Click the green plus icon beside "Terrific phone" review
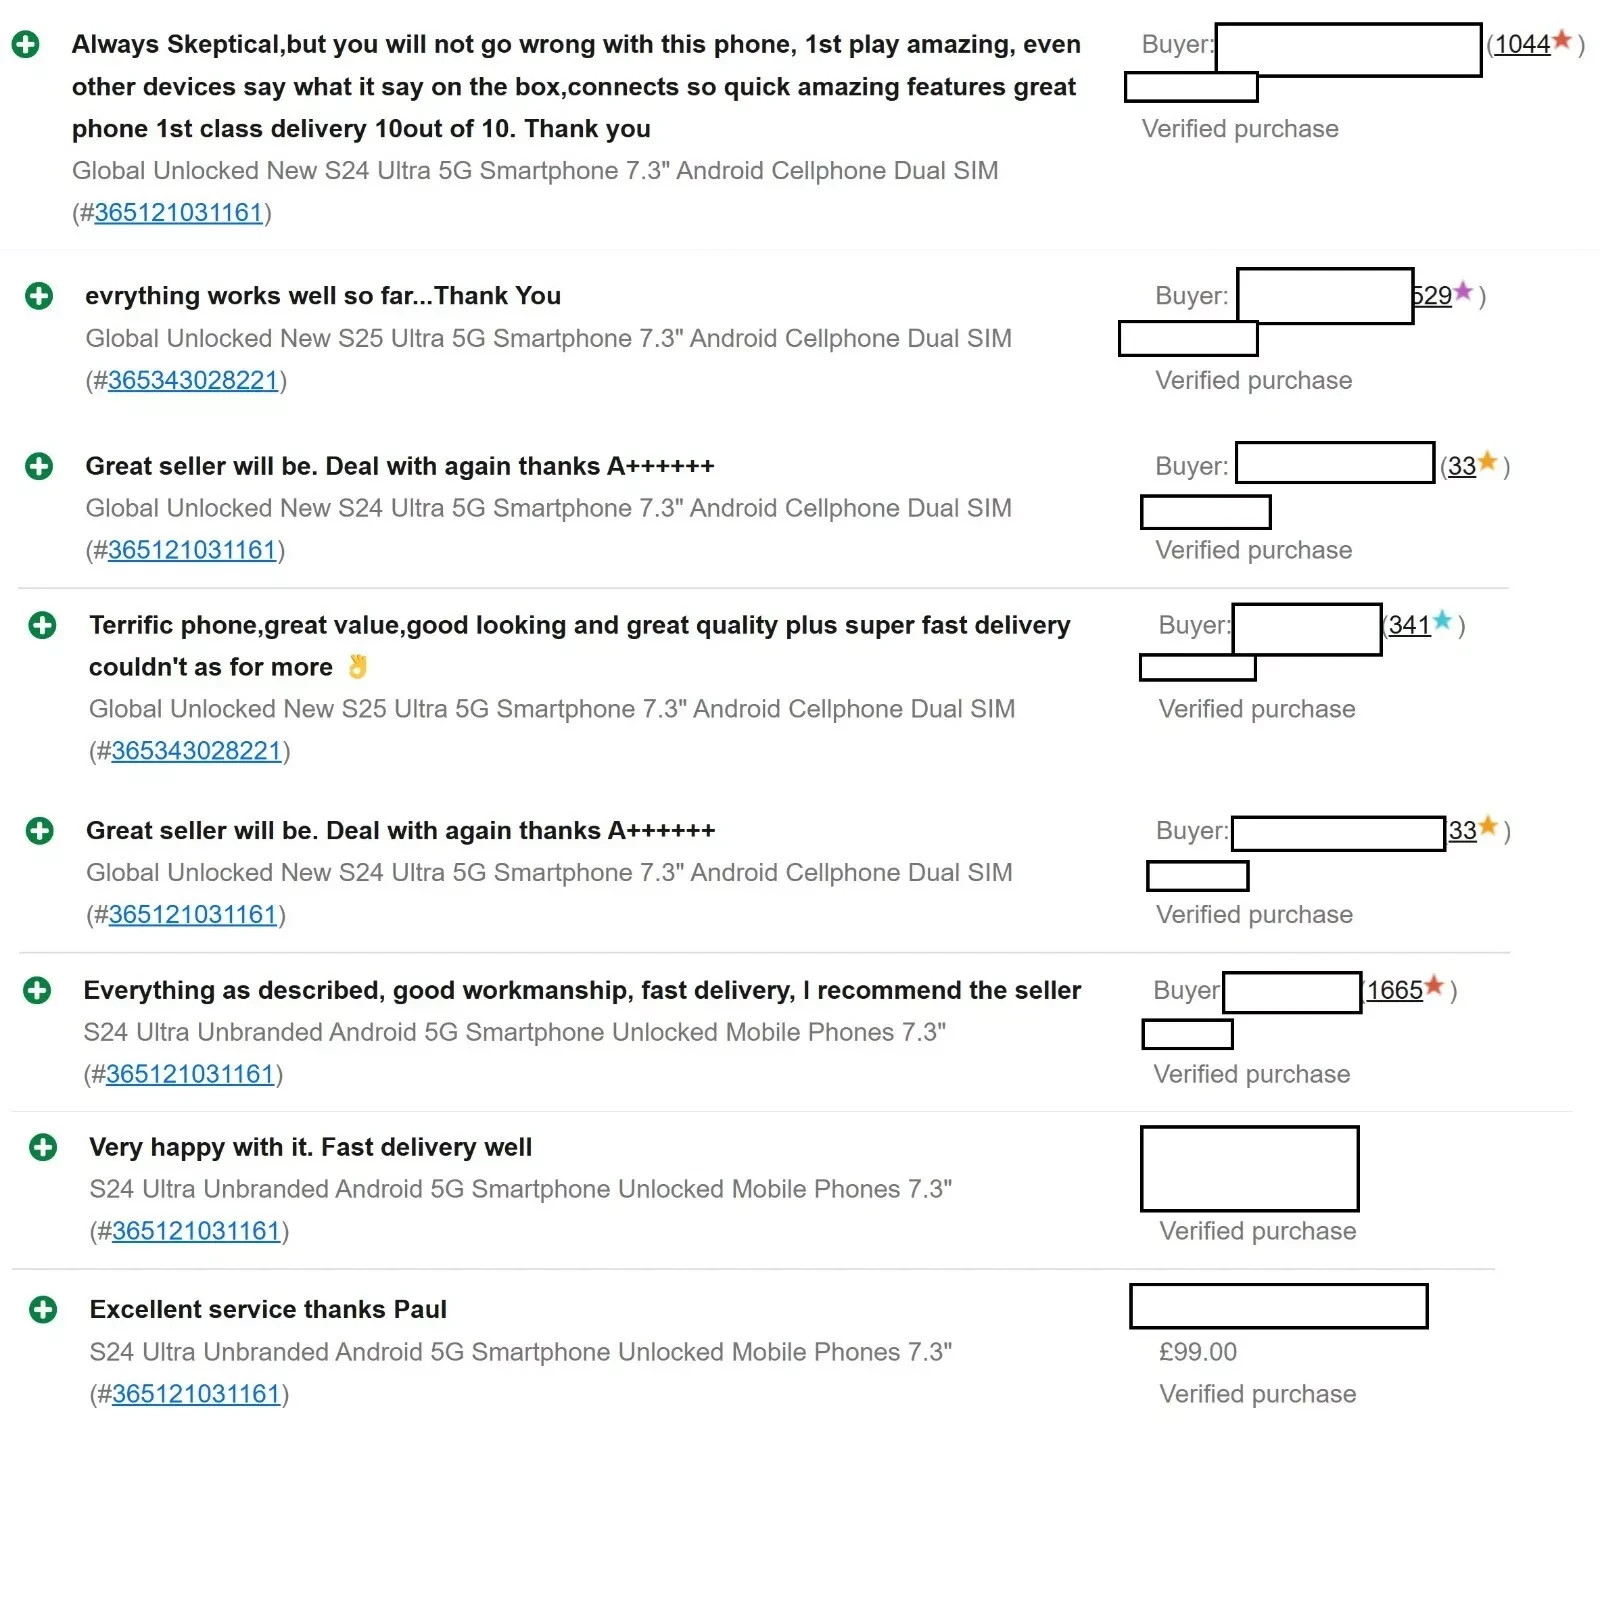 point(42,626)
